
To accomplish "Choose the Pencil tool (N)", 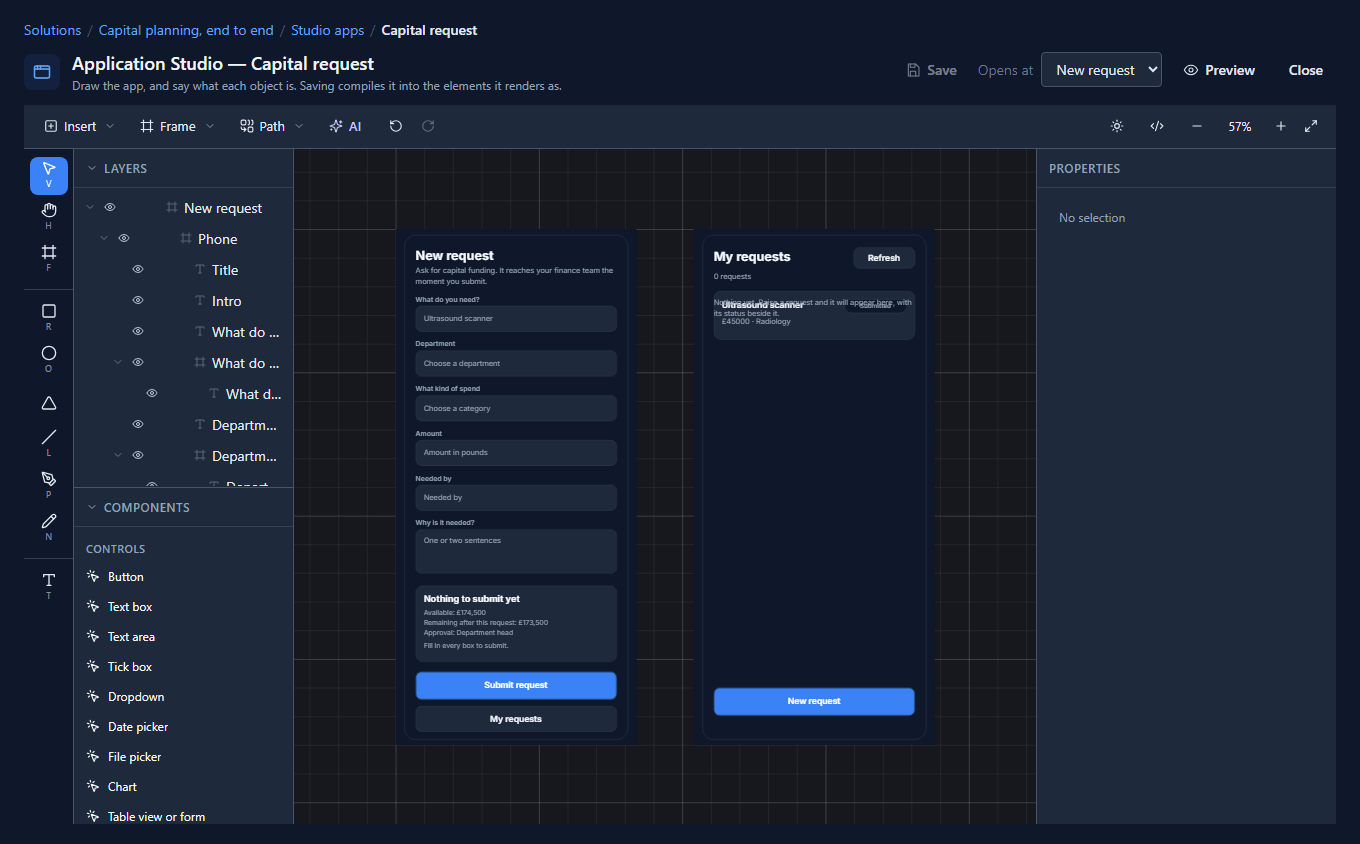I will (x=49, y=527).
